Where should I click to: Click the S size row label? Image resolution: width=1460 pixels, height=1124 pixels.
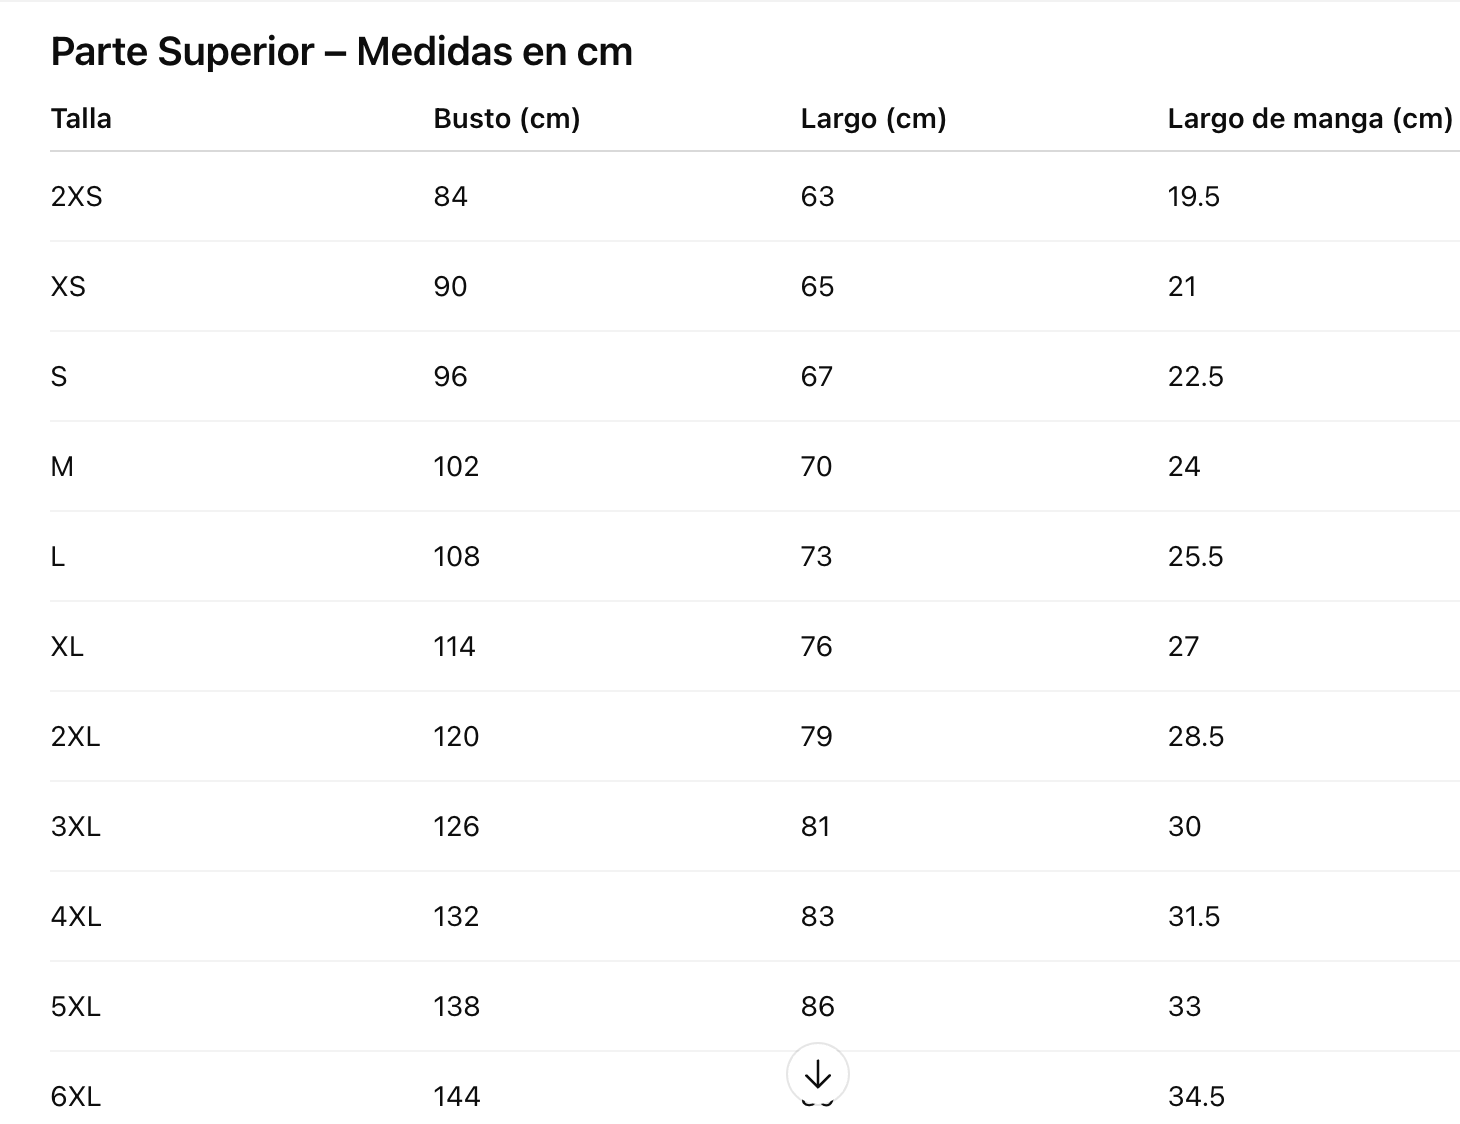(59, 377)
